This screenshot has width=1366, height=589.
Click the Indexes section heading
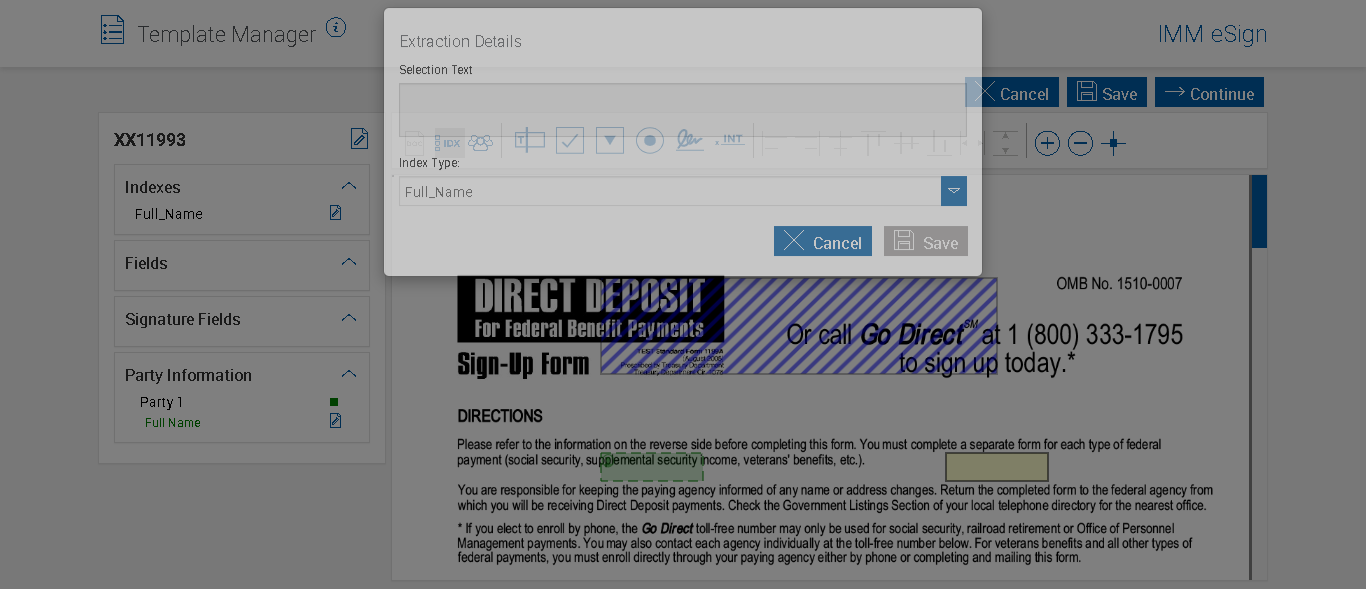[152, 187]
